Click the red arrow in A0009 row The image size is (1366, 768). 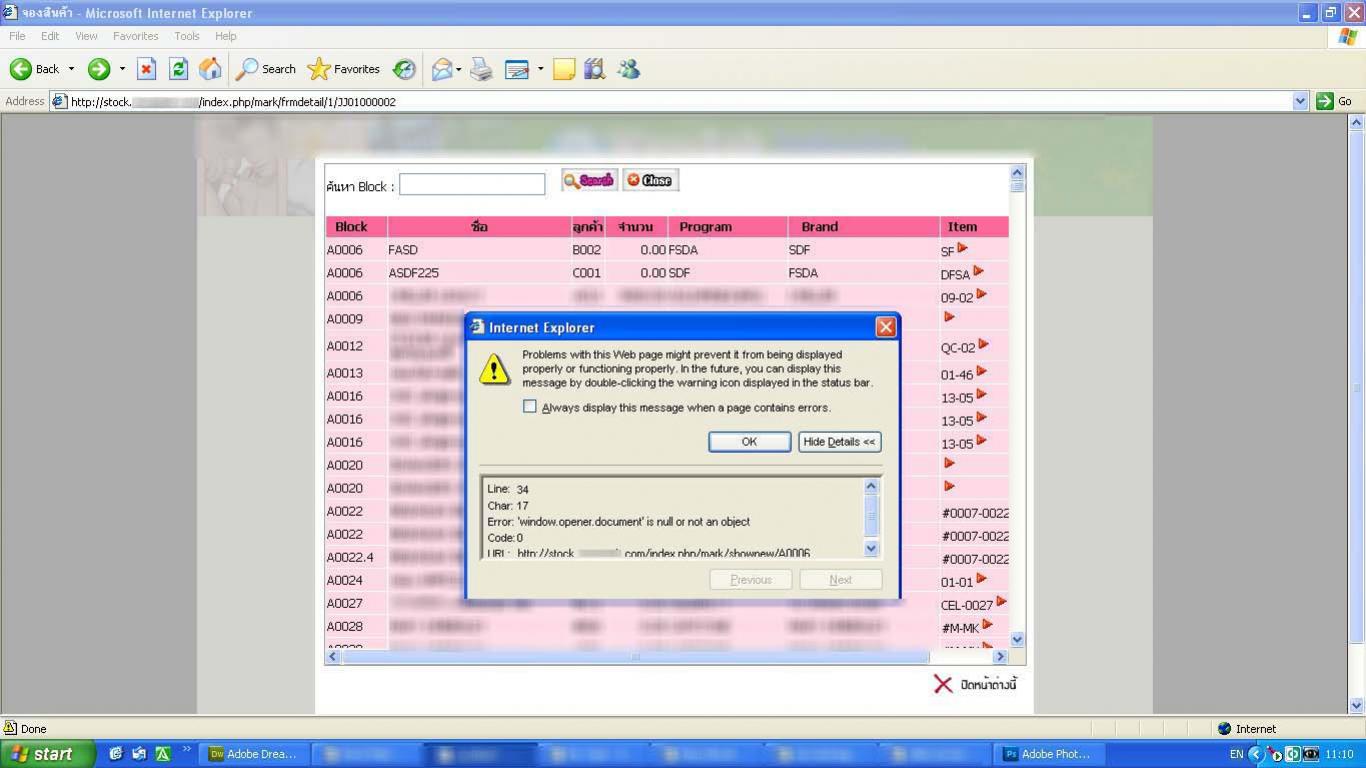tap(949, 317)
